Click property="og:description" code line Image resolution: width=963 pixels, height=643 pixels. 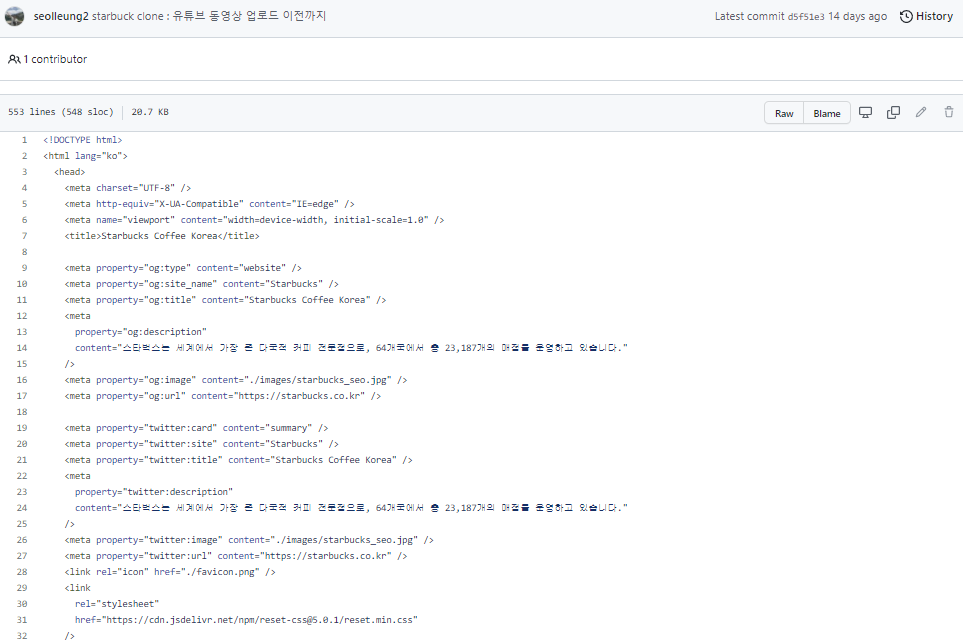click(x=141, y=332)
